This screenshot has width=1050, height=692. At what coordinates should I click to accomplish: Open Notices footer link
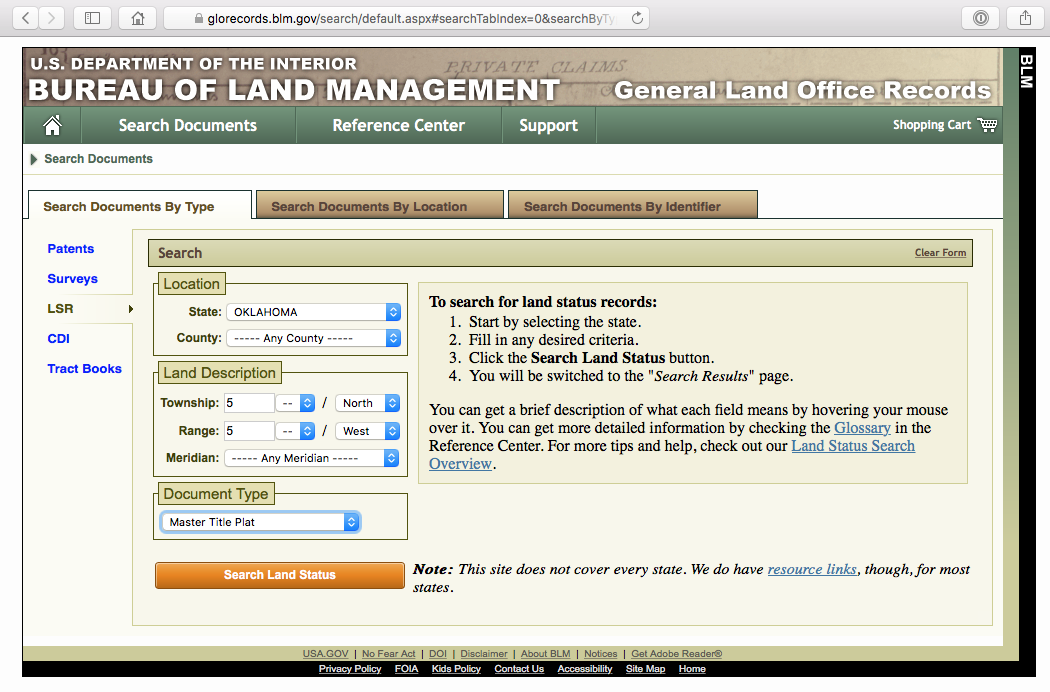[601, 654]
